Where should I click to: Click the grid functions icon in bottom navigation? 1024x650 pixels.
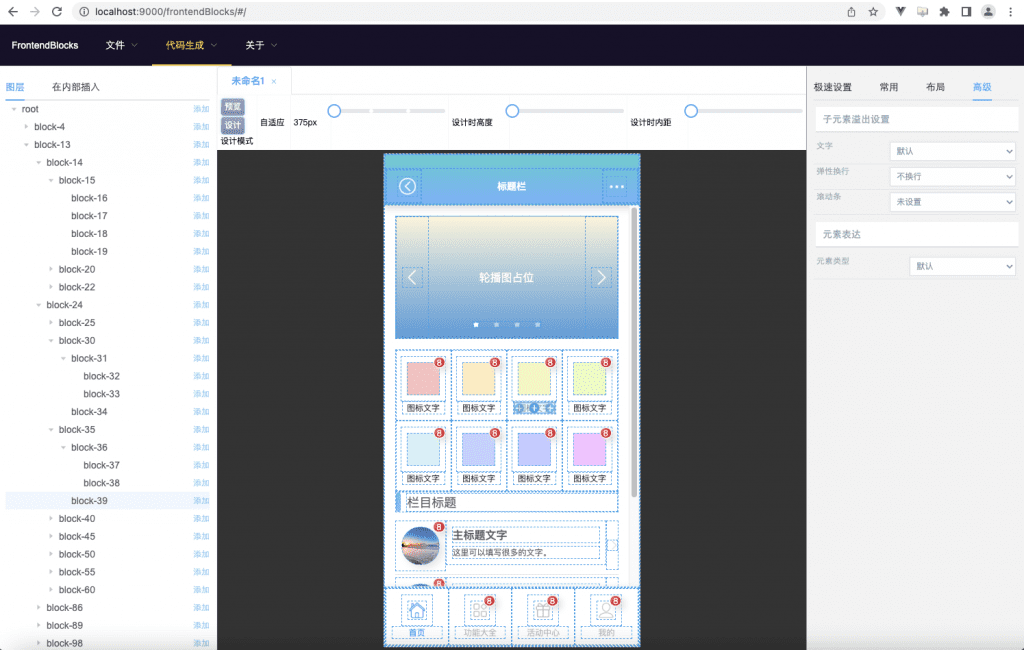[480, 611]
